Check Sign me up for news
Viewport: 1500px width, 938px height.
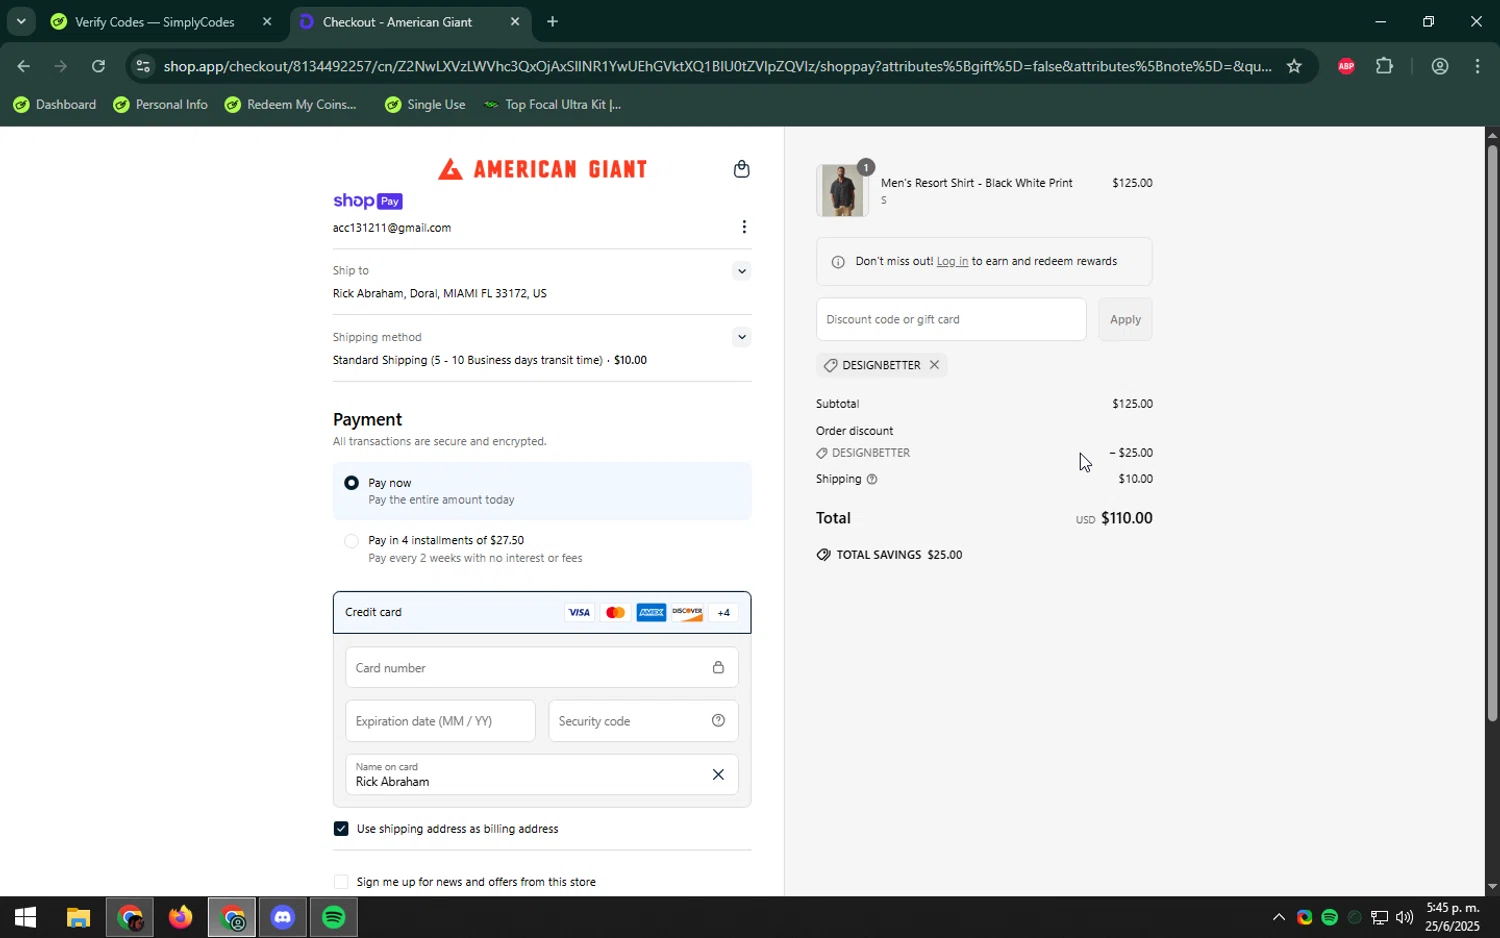tap(341, 882)
